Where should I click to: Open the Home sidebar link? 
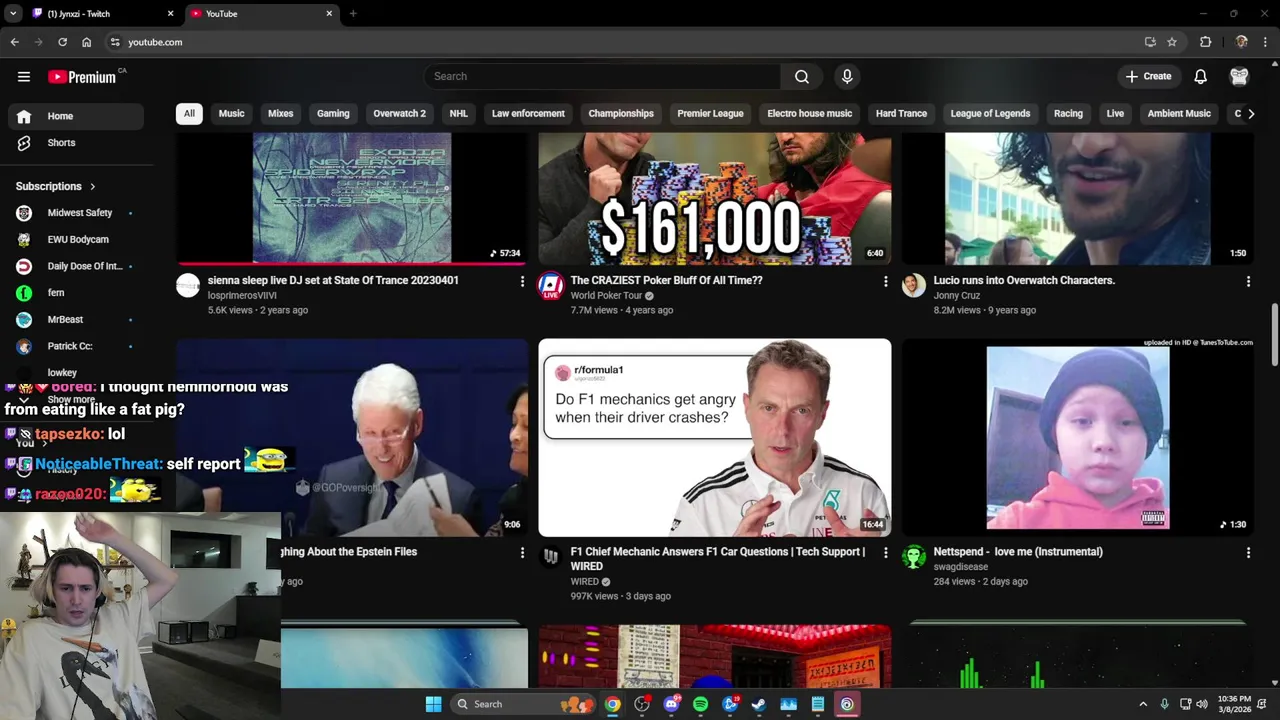click(x=76, y=116)
